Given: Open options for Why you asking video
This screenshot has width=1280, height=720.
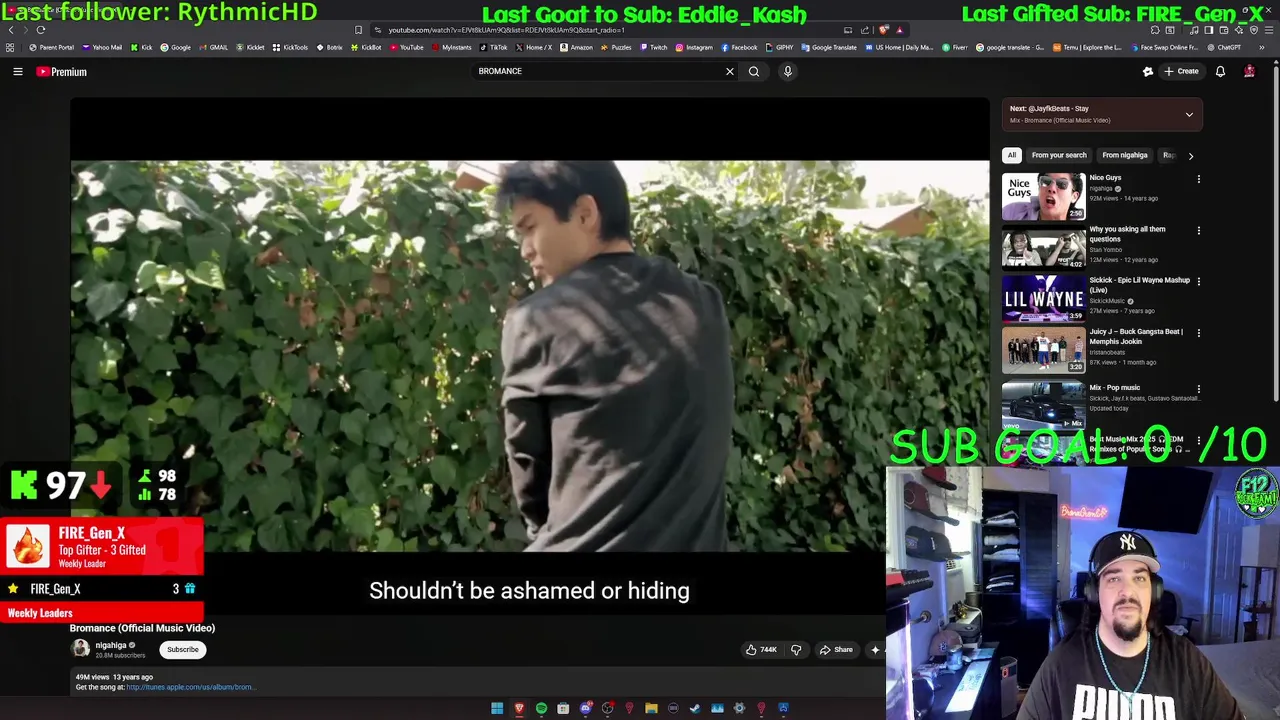Looking at the screenshot, I should pos(1199,230).
